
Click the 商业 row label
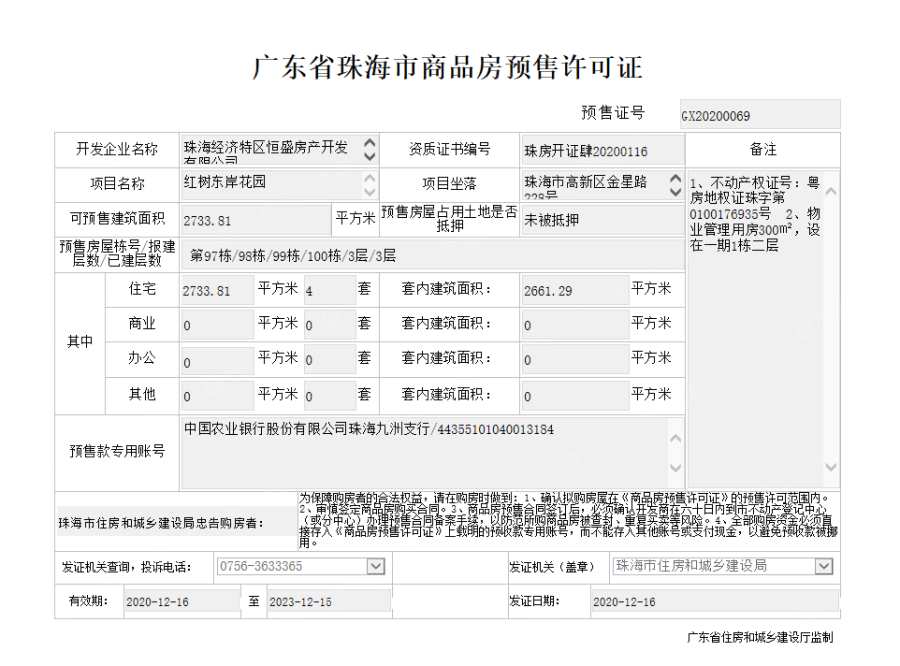142,324
